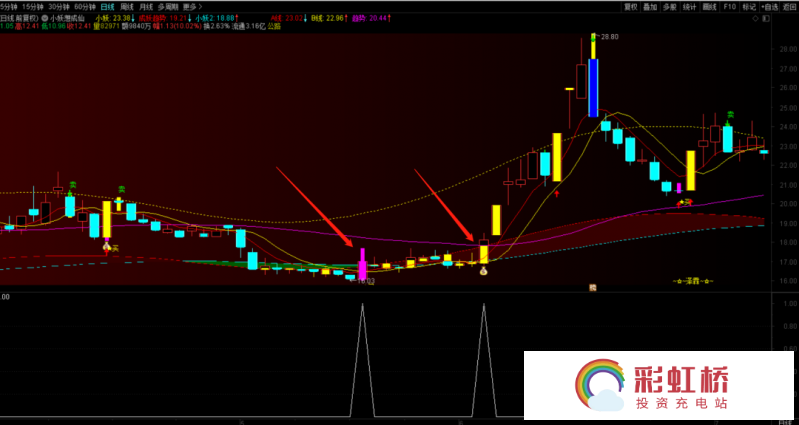
Task: Click the 小妖2 18.88 indicator value
Action: [x=218, y=18]
